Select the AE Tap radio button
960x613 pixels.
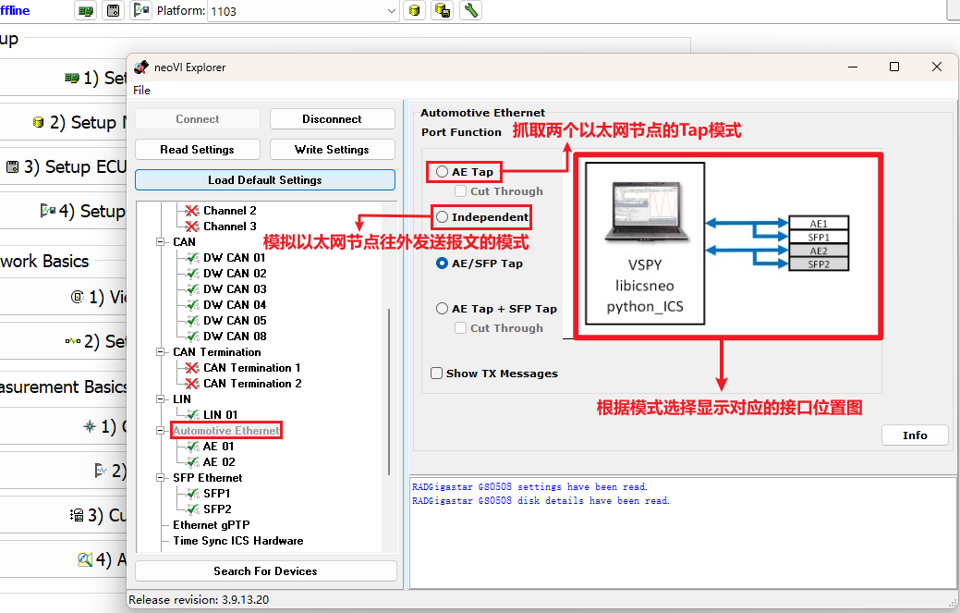click(x=442, y=172)
